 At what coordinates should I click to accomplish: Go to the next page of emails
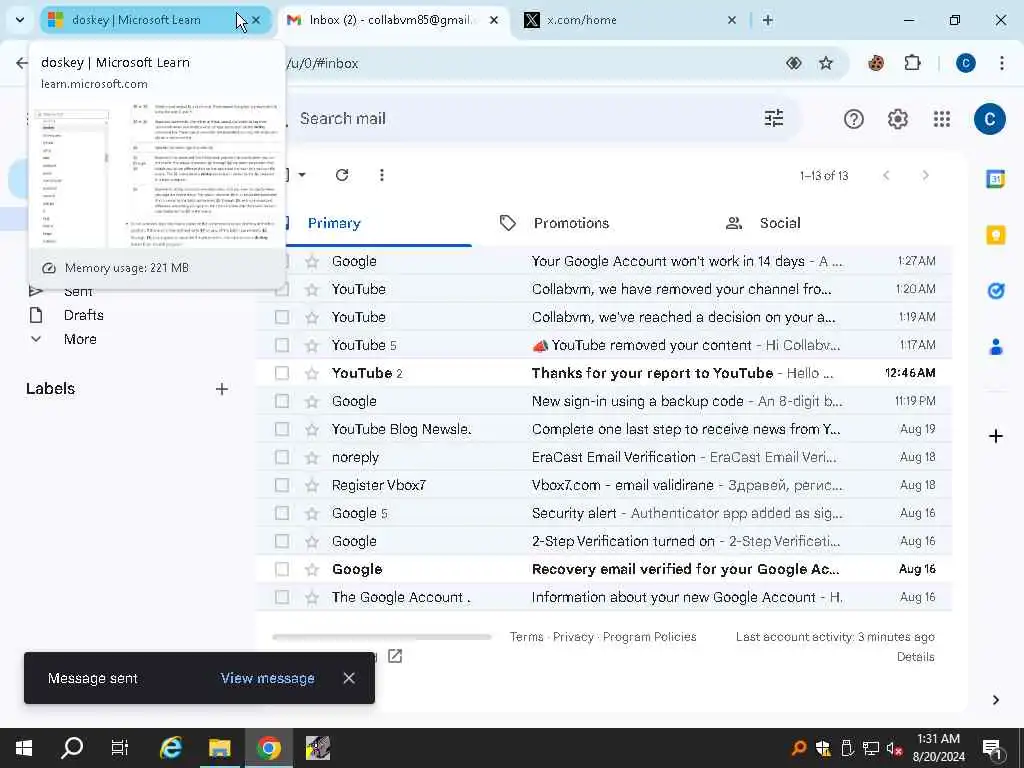pyautogui.click(x=925, y=175)
